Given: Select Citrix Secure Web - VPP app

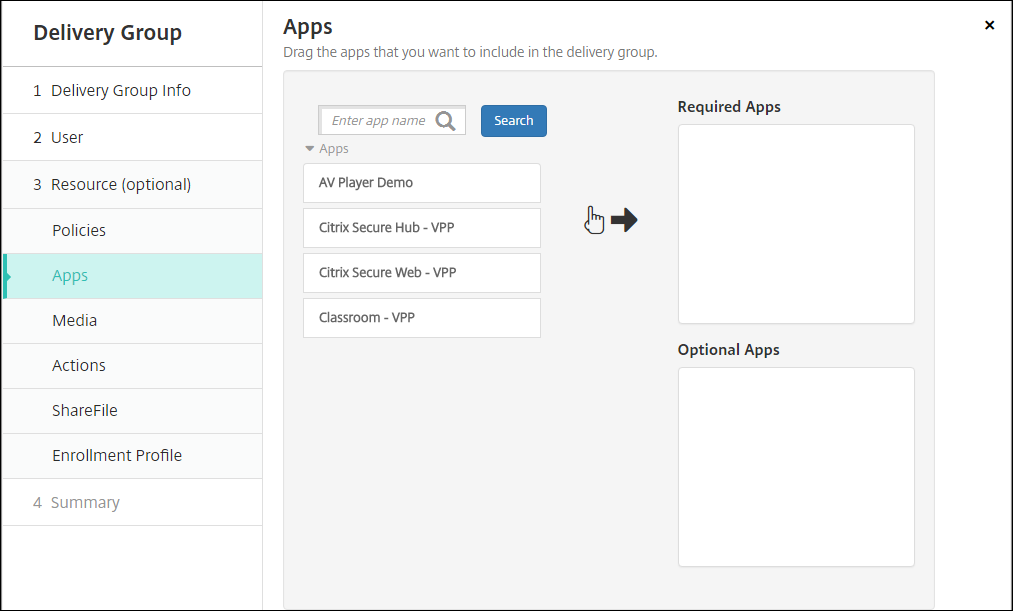Looking at the screenshot, I should (421, 273).
